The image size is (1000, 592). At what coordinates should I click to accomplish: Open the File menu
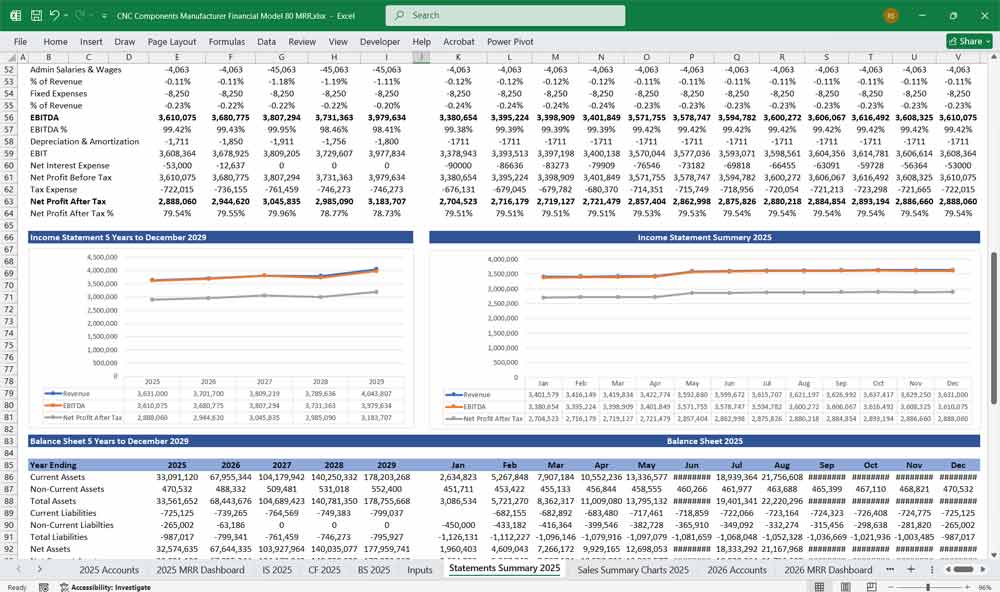(x=20, y=41)
